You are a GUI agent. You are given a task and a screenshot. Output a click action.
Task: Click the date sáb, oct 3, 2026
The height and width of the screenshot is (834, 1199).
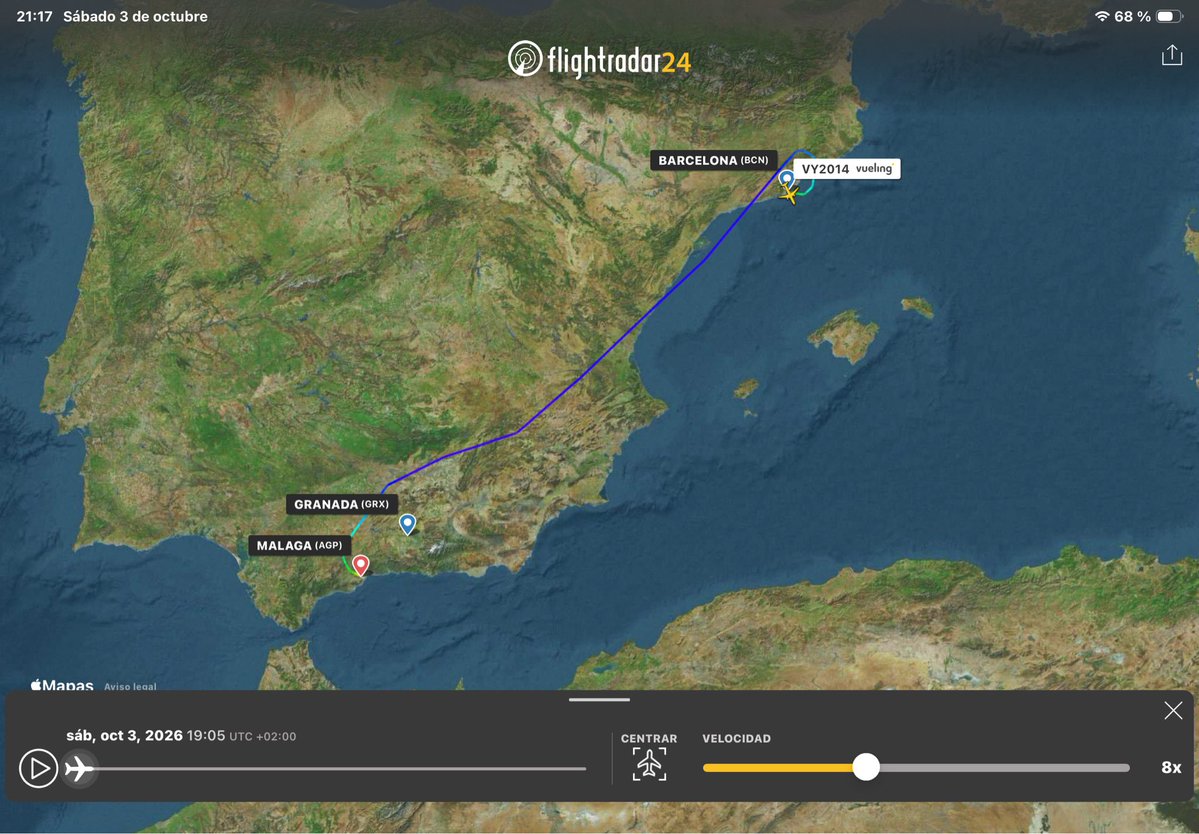125,735
